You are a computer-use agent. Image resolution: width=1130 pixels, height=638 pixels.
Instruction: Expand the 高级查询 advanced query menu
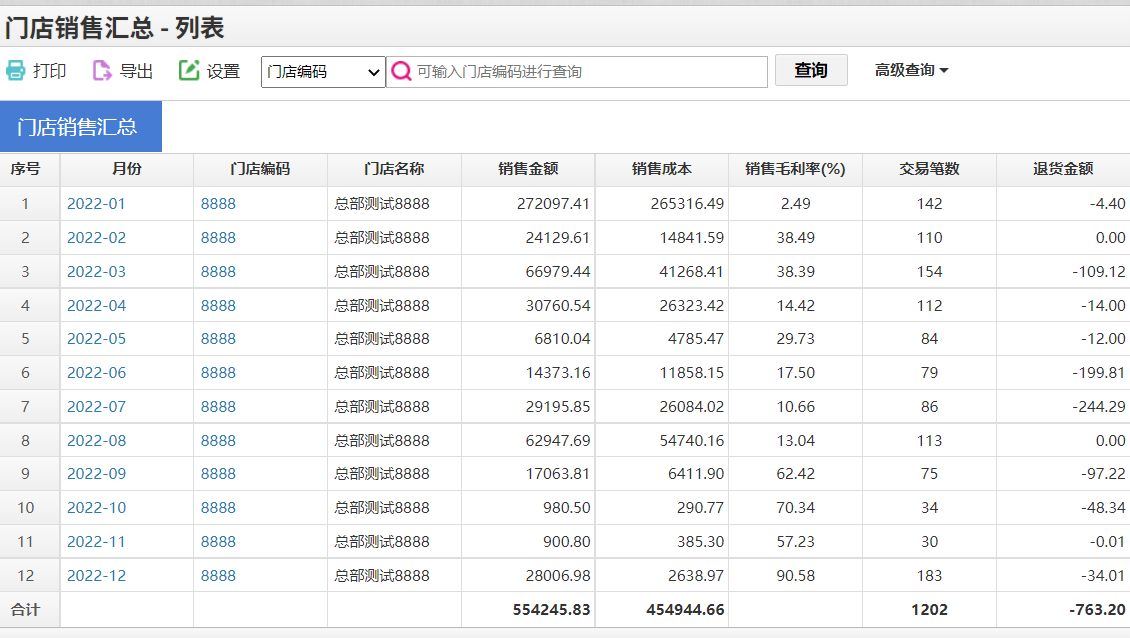pos(911,71)
